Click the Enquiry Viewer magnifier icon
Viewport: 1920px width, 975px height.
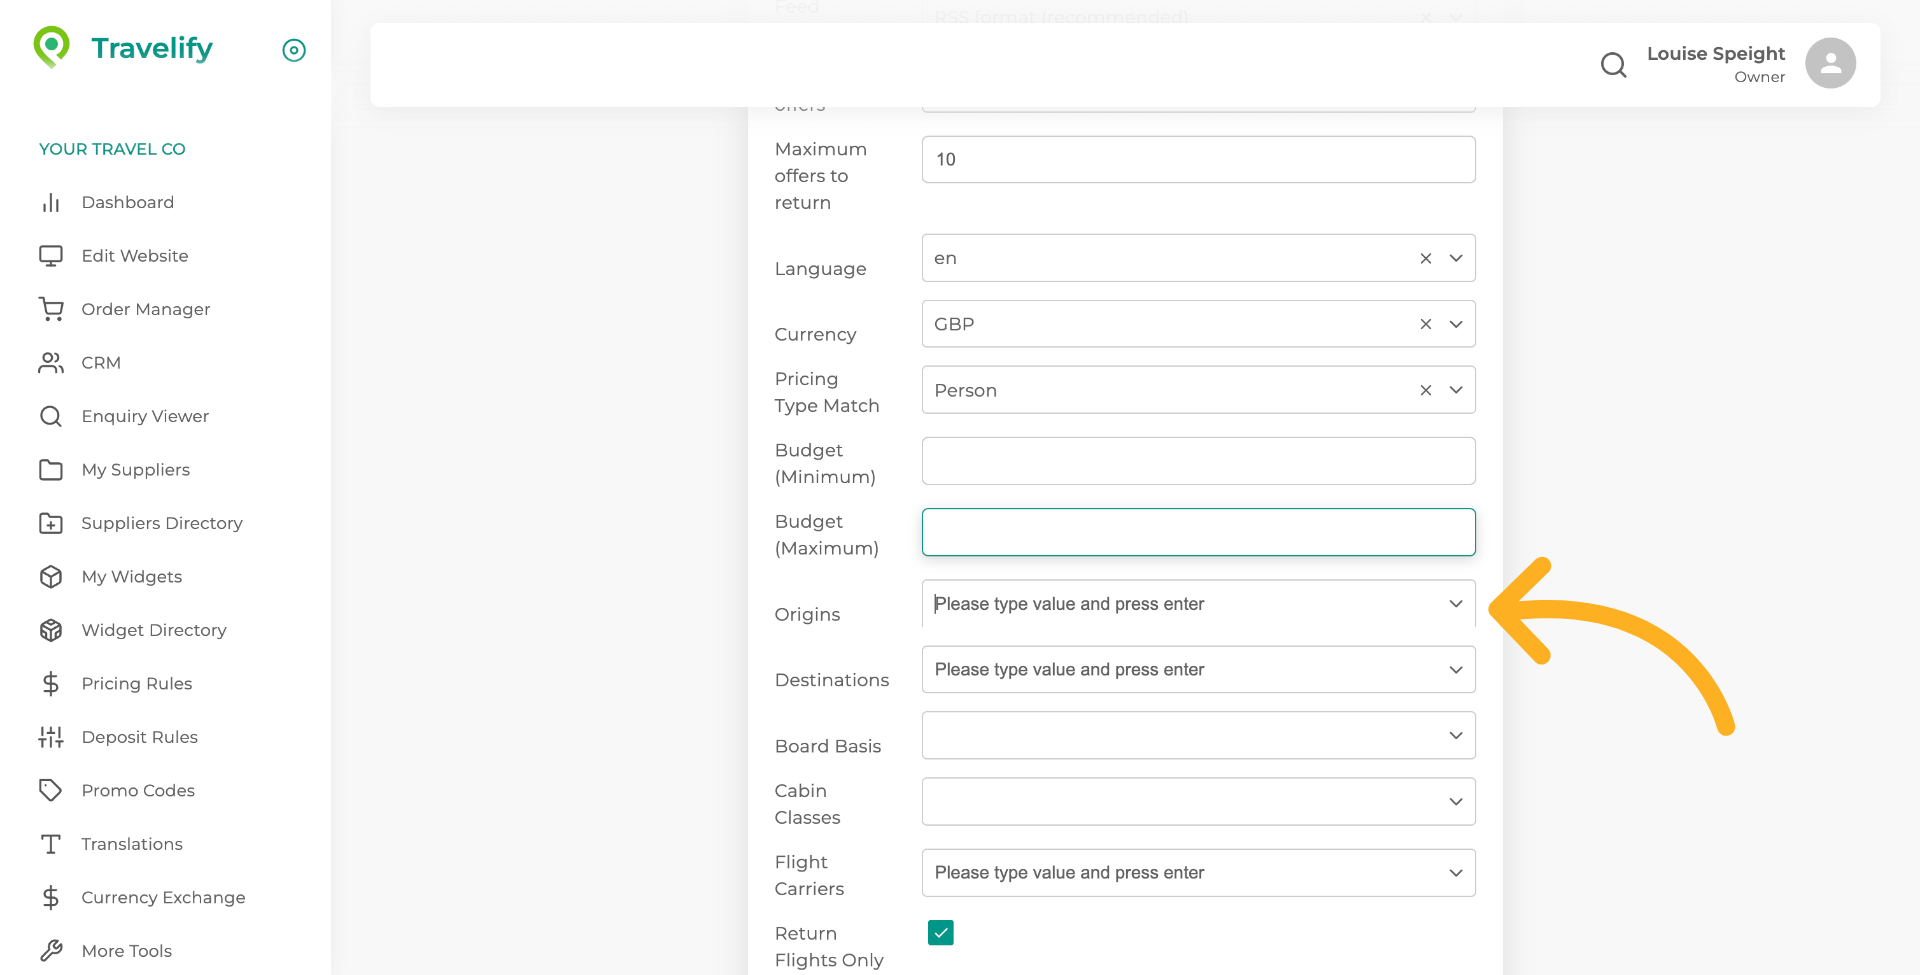click(x=51, y=416)
